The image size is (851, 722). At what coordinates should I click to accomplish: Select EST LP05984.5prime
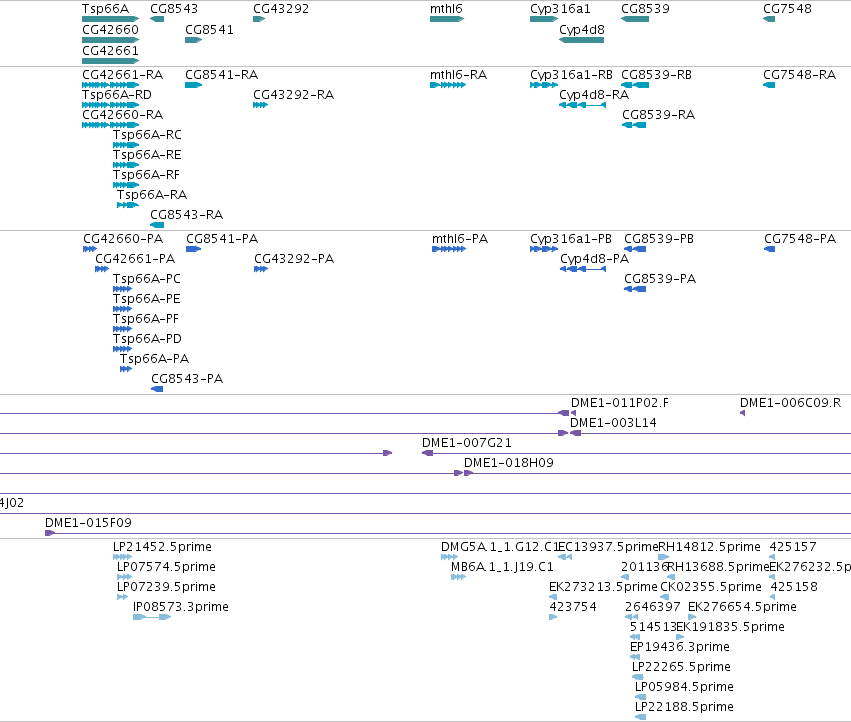click(640, 697)
